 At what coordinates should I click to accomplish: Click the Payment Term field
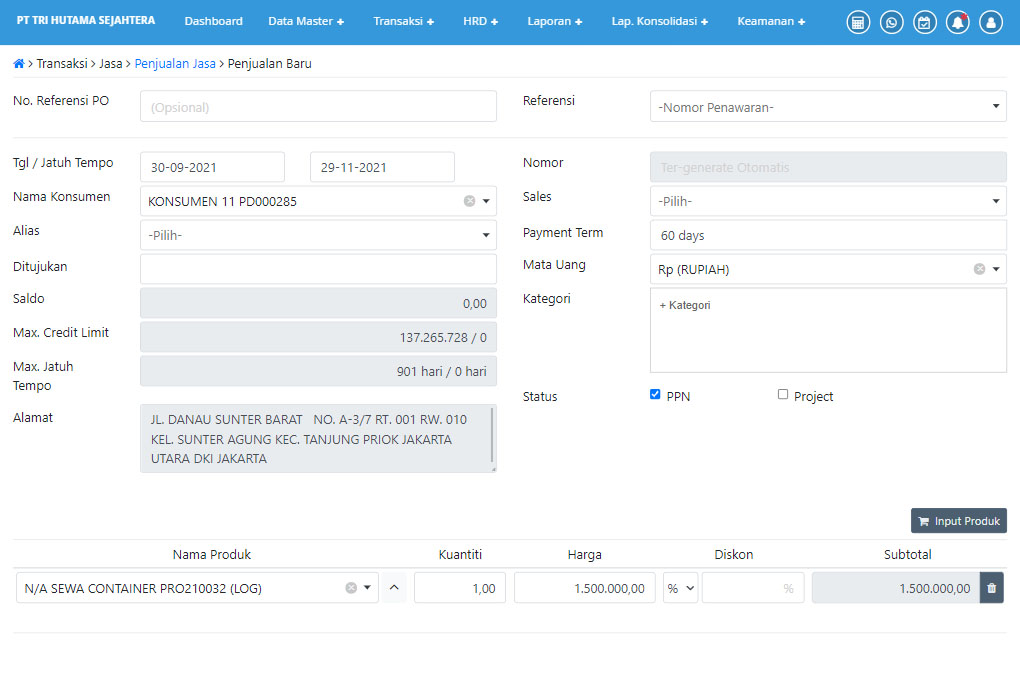point(828,235)
